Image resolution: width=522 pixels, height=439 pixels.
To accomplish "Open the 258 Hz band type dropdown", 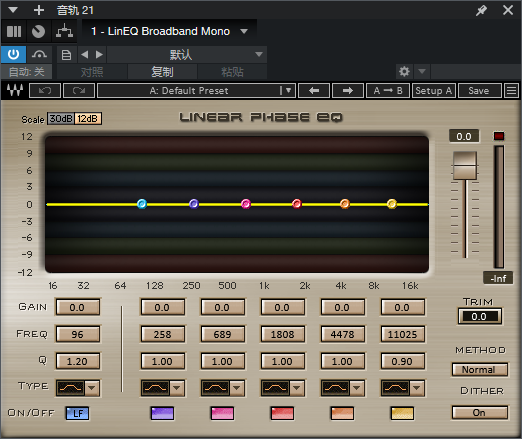I will point(177,388).
